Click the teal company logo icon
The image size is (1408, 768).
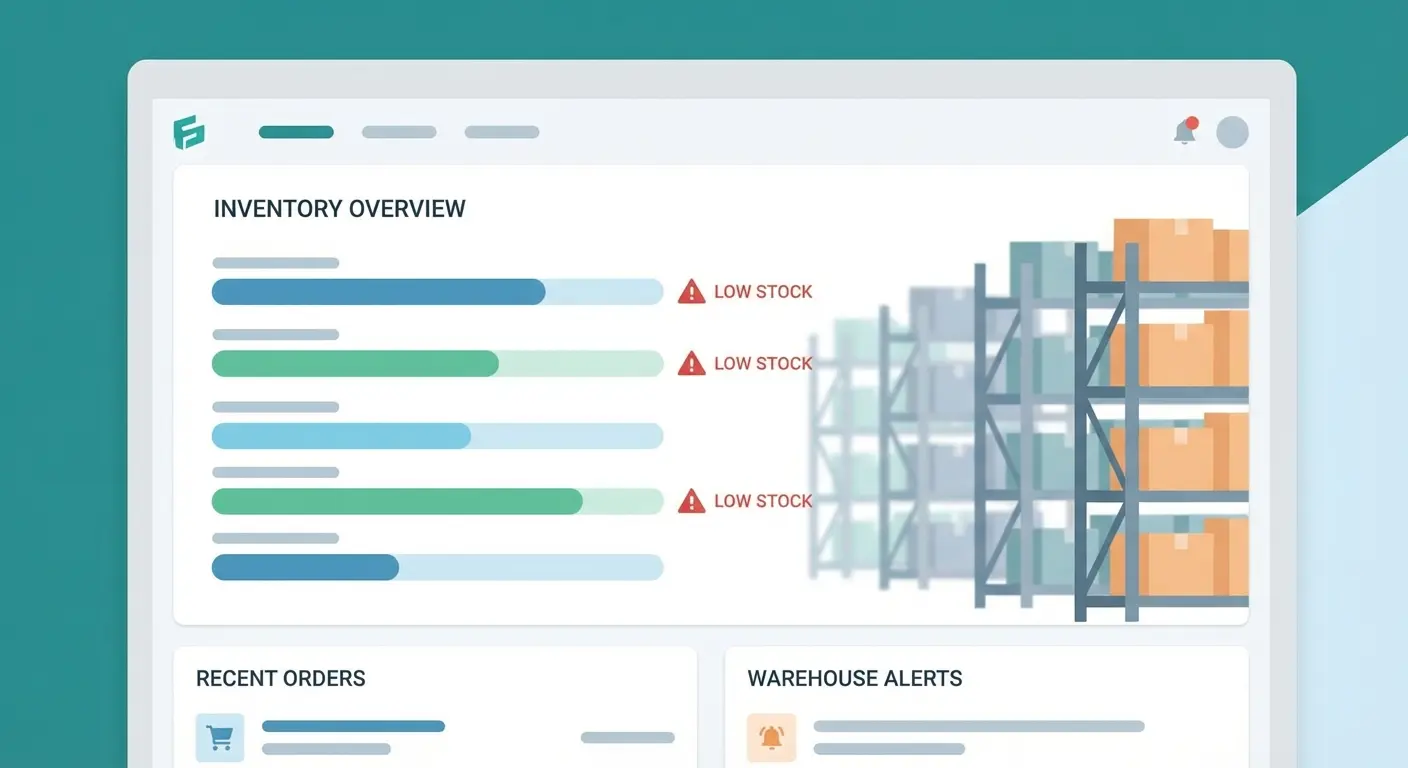(190, 131)
